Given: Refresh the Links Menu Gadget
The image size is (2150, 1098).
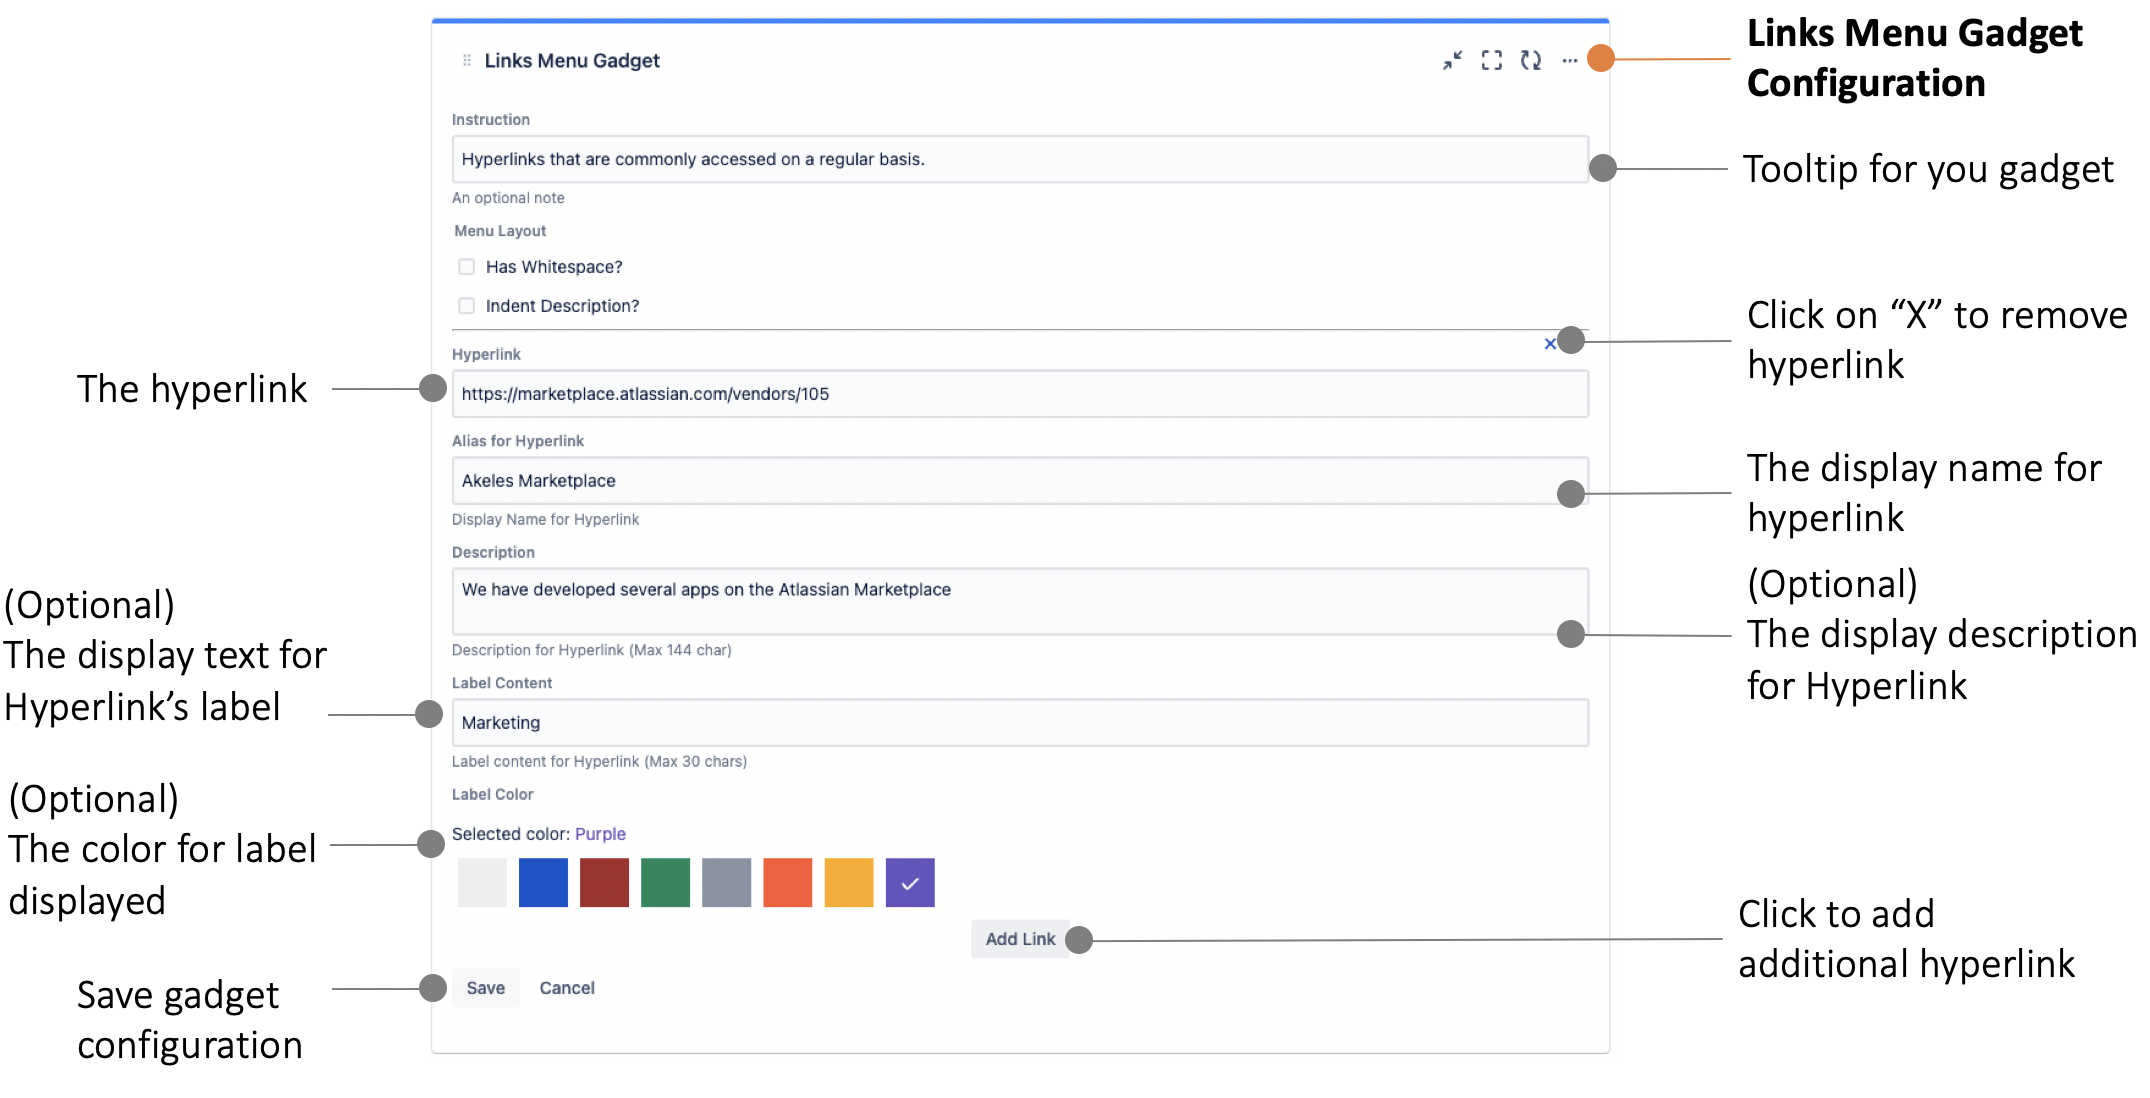Looking at the screenshot, I should tap(1530, 60).
